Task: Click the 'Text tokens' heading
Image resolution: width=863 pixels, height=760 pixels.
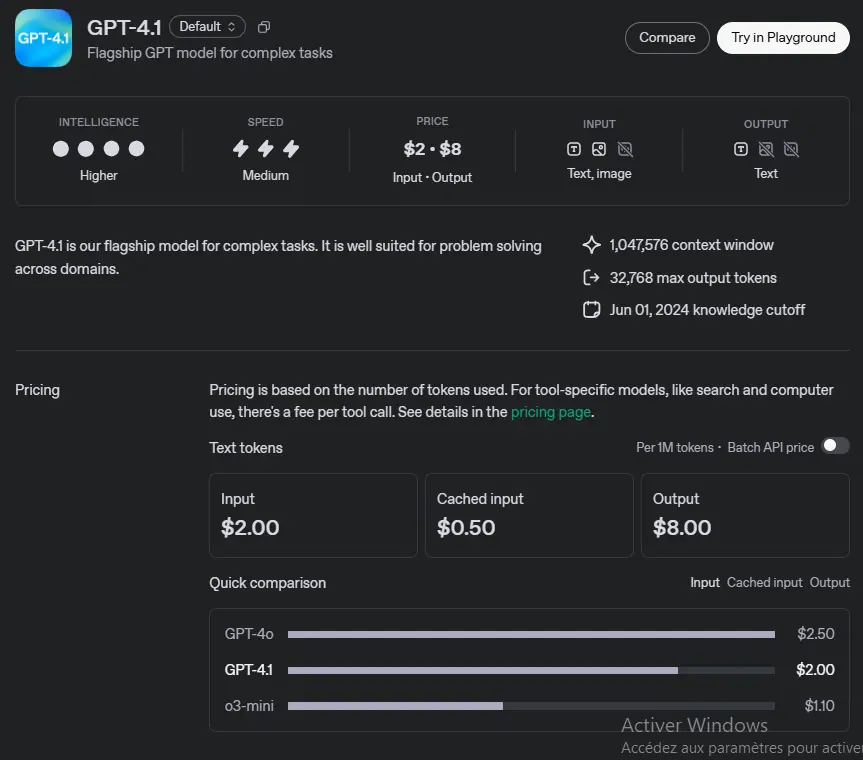Action: (x=246, y=448)
